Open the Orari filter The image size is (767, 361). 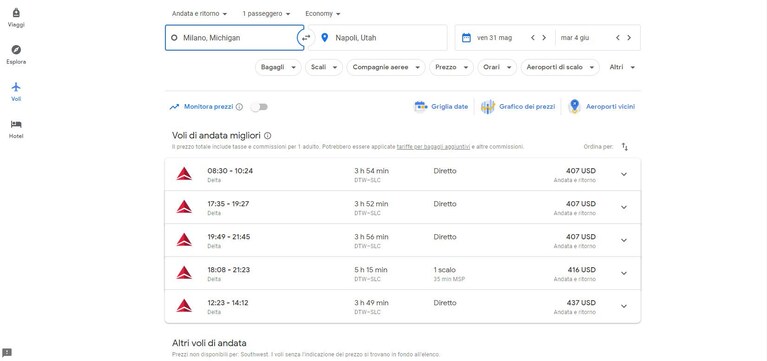point(497,68)
